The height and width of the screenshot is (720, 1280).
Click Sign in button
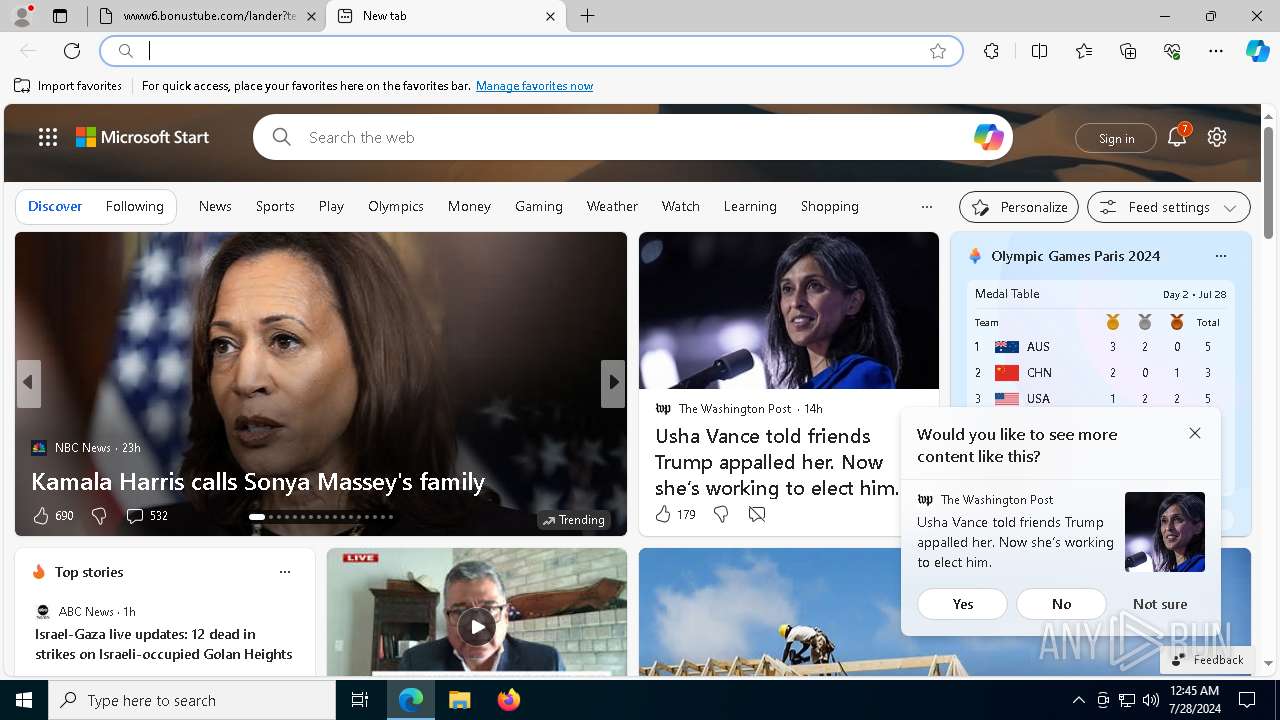[1116, 138]
